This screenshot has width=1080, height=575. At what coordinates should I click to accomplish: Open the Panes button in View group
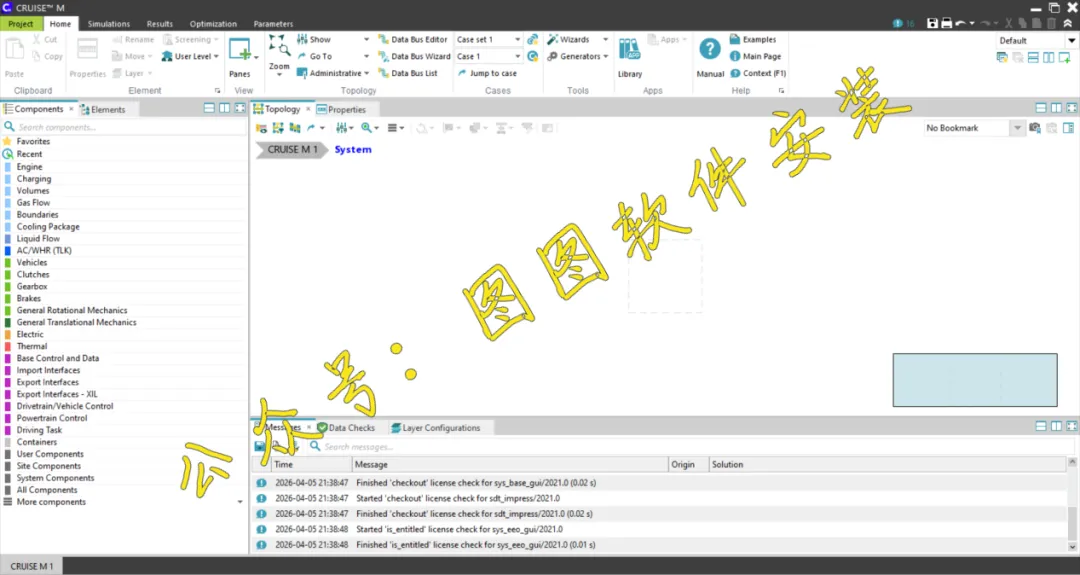(240, 57)
